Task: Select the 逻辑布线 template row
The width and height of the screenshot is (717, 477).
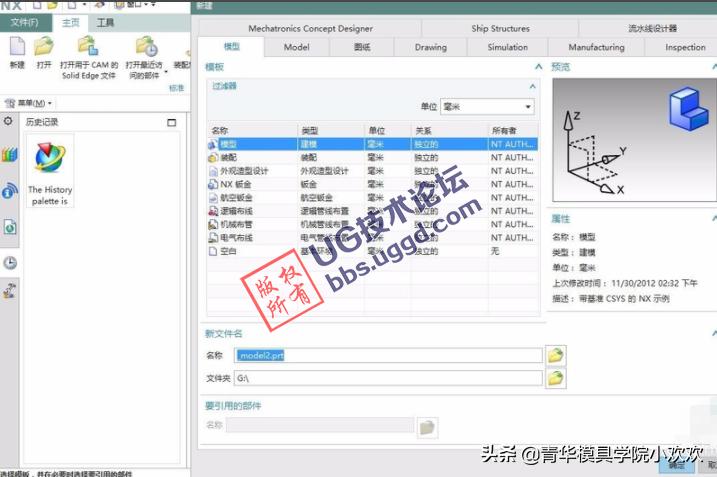Action: click(372, 211)
